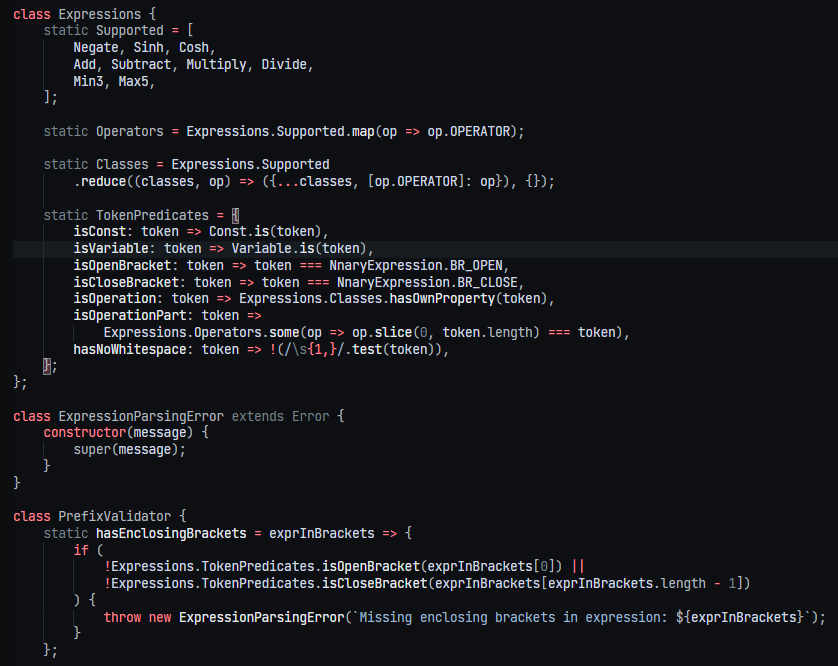Image resolution: width=838 pixels, height=666 pixels.
Task: Click the identifier Supported after the first static
Action: [130, 30]
